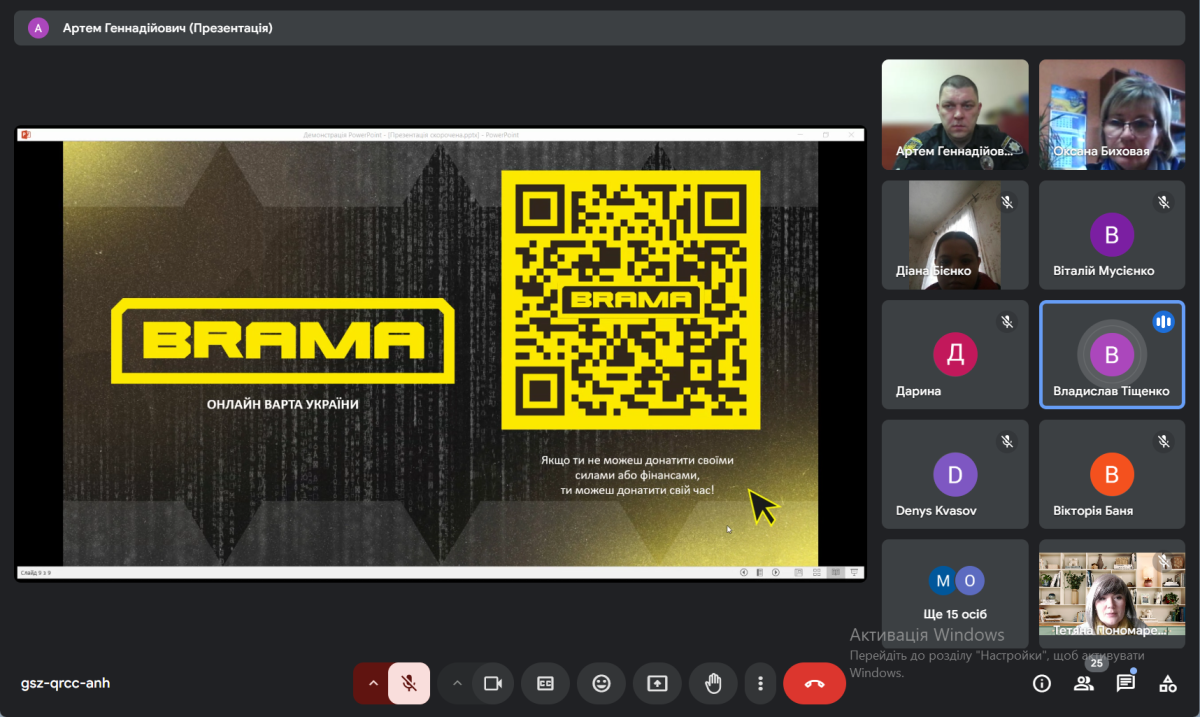Open the activities menu icon
The image size is (1200, 717).
1167,684
